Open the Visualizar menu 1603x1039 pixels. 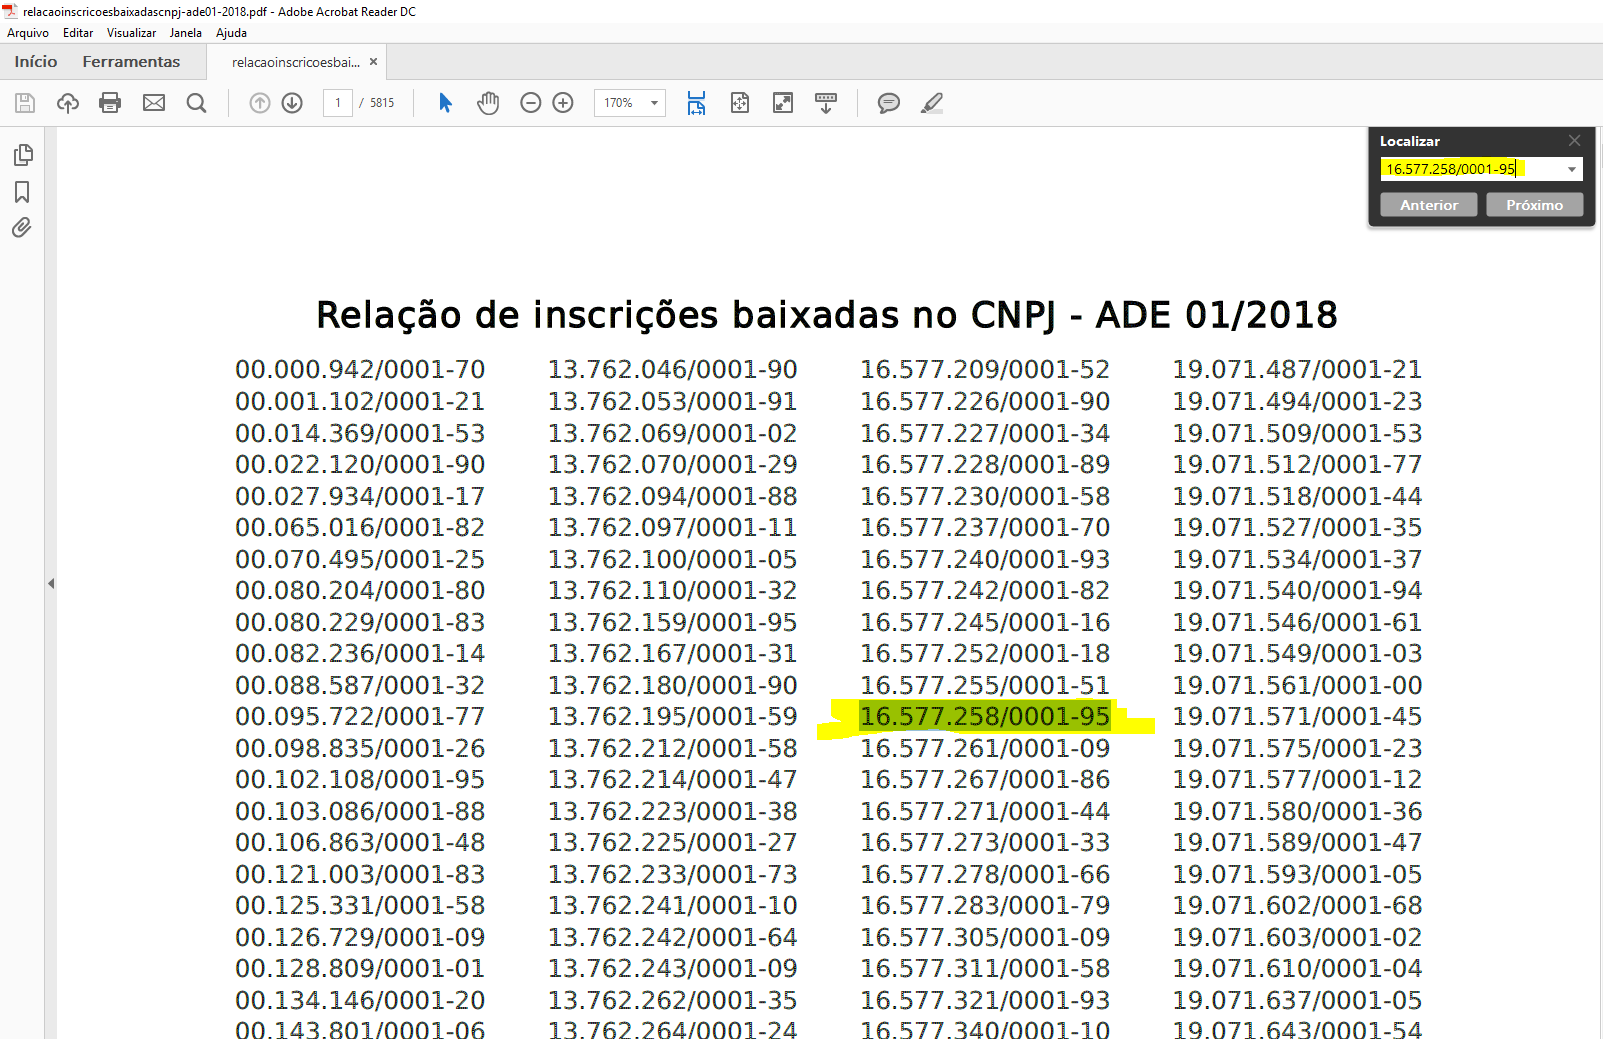pyautogui.click(x=131, y=32)
